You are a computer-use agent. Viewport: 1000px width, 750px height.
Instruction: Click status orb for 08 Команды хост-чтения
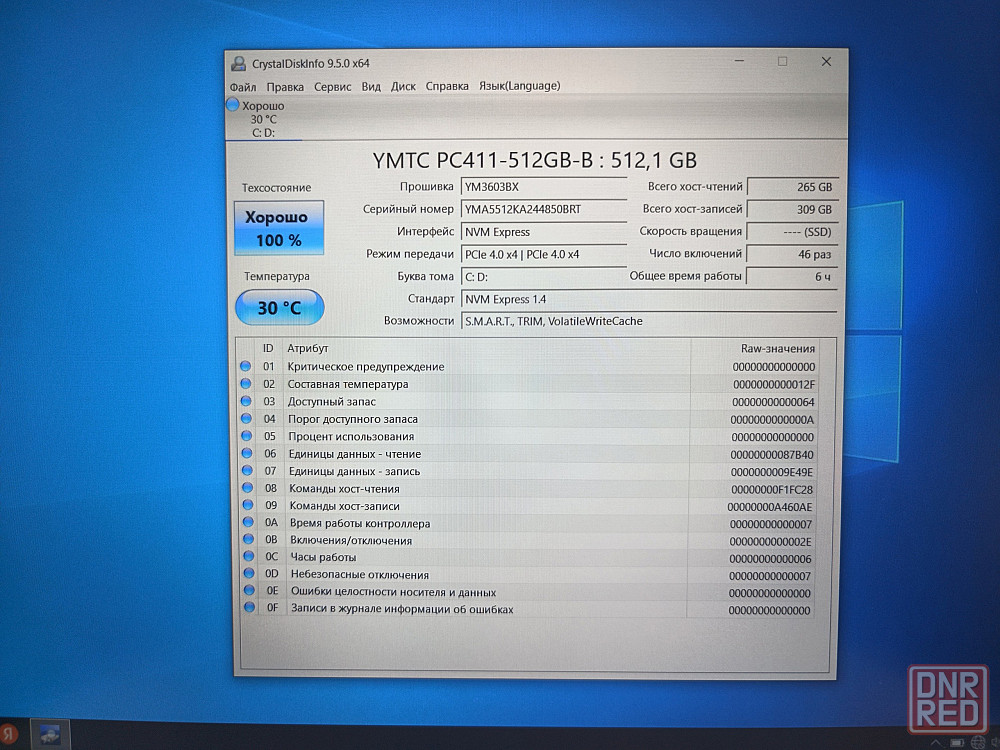247,488
